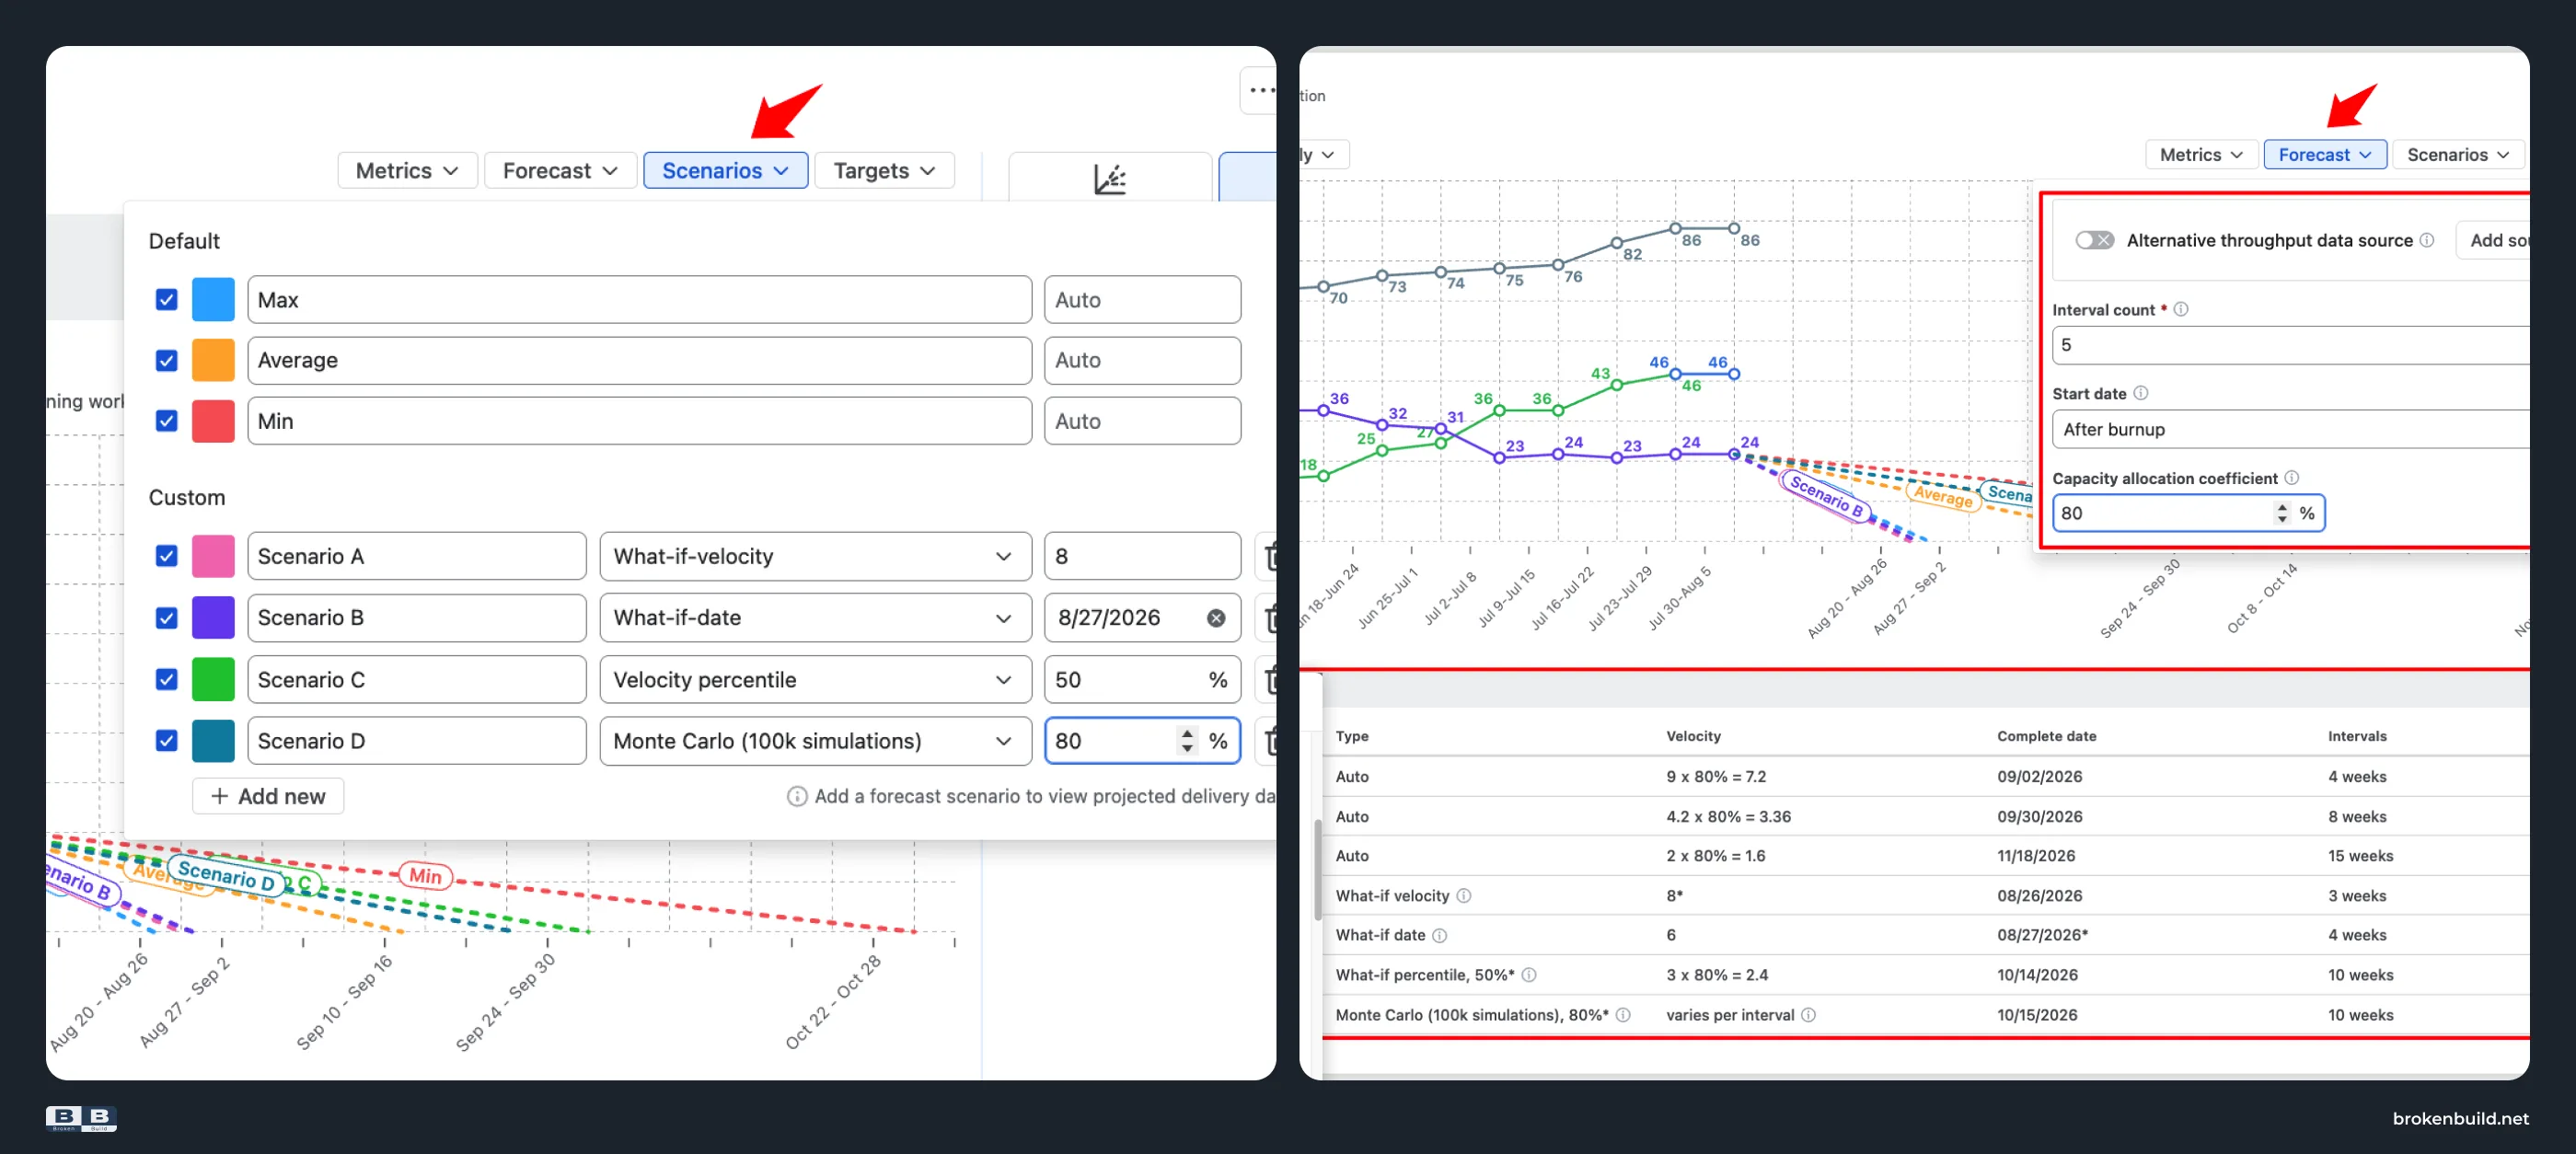Click info icon beside What-if velocity row
The image size is (2576, 1154).
(1464, 895)
